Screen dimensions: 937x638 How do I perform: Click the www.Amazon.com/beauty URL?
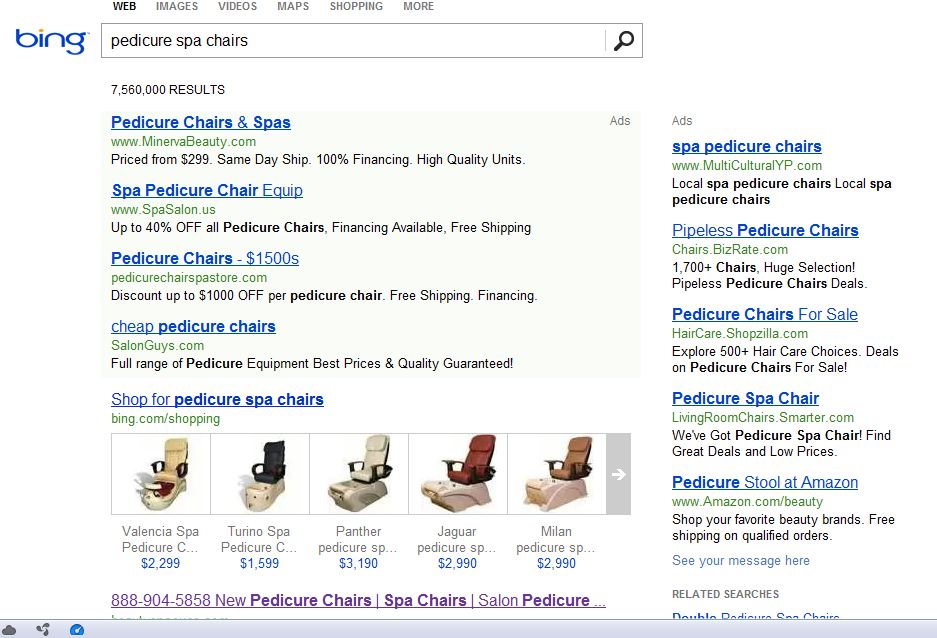[748, 502]
